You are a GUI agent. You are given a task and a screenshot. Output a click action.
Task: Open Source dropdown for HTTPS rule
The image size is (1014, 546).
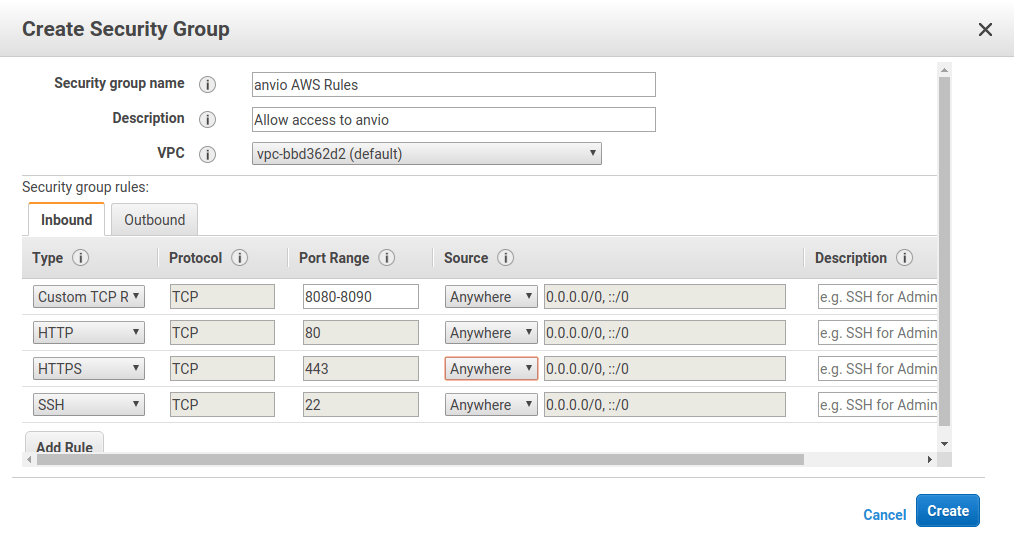tap(491, 369)
